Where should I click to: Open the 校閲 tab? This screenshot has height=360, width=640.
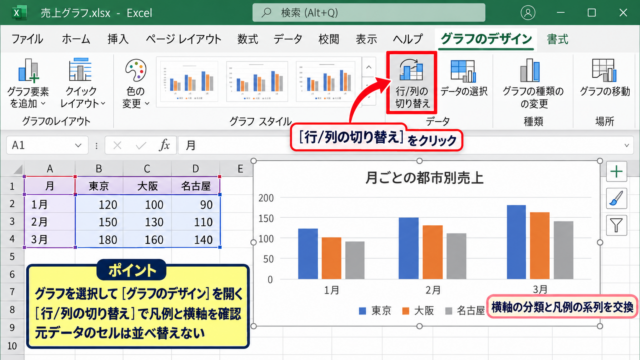click(x=329, y=39)
